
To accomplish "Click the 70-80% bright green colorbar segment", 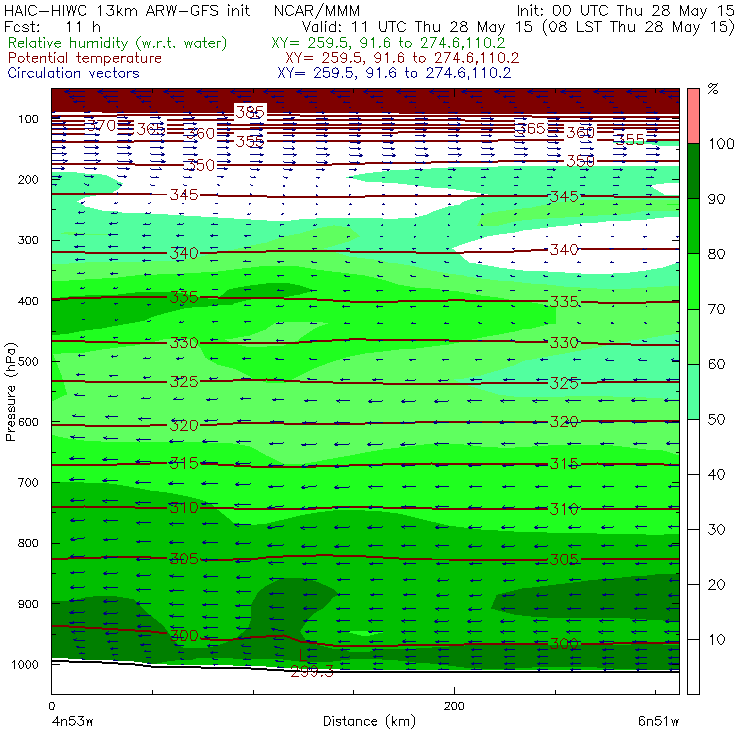I will 693,281.
